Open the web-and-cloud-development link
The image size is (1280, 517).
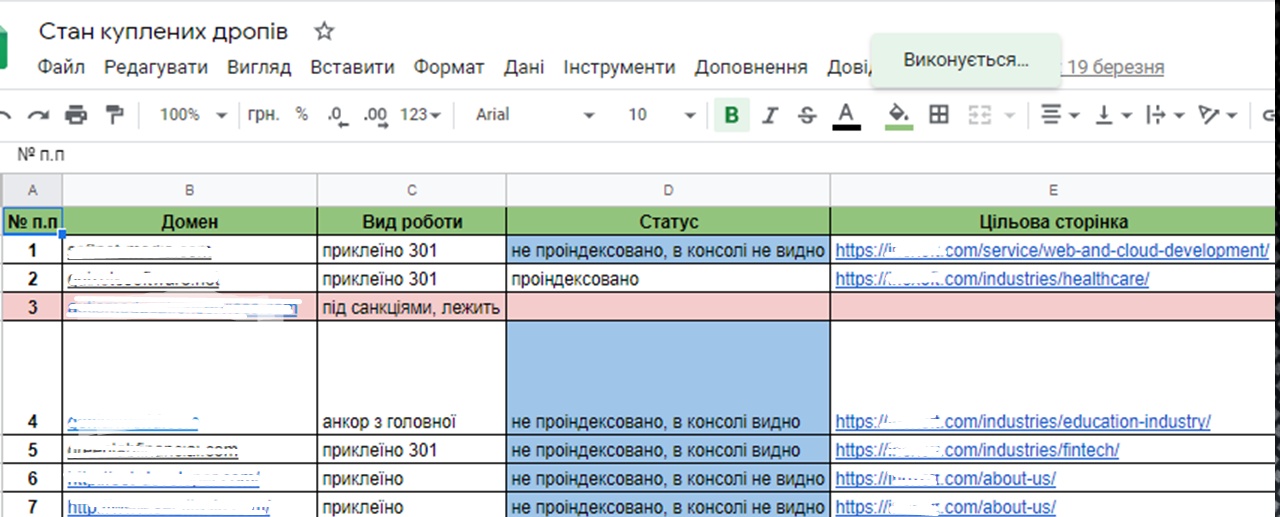(x=1053, y=250)
